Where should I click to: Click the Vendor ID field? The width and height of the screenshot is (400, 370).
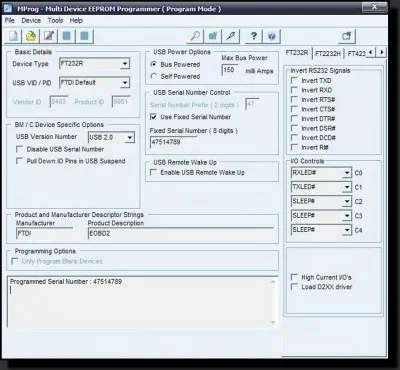[59, 101]
